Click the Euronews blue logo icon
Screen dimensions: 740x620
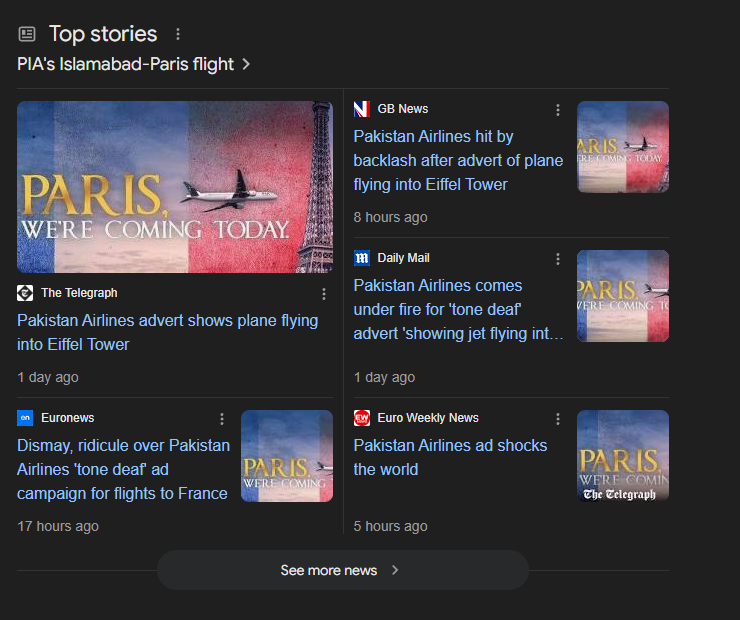25,418
